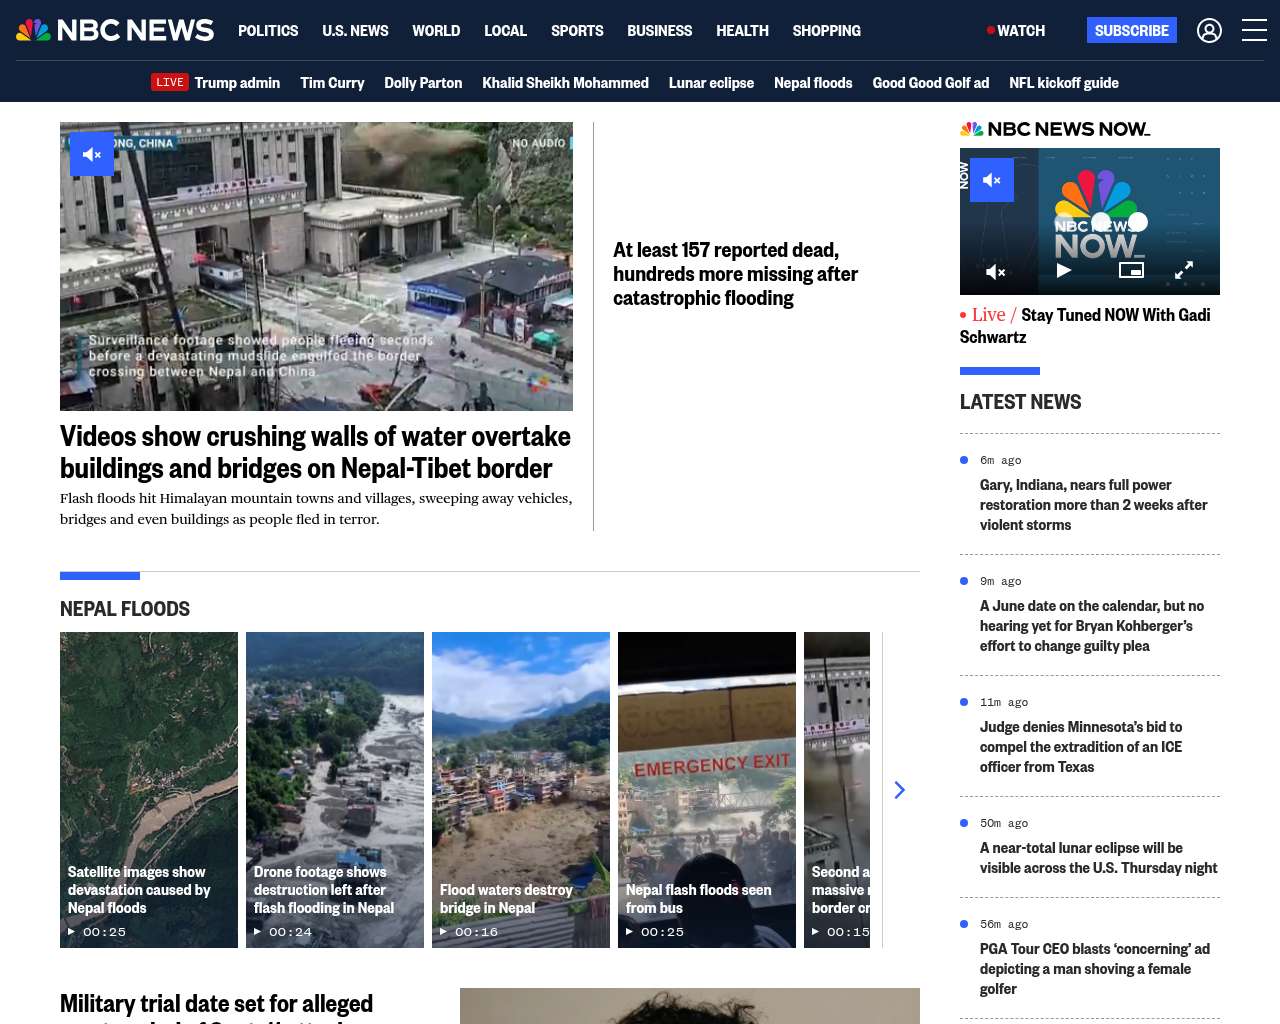Open the Business section
1280x1024 pixels.
659,31
